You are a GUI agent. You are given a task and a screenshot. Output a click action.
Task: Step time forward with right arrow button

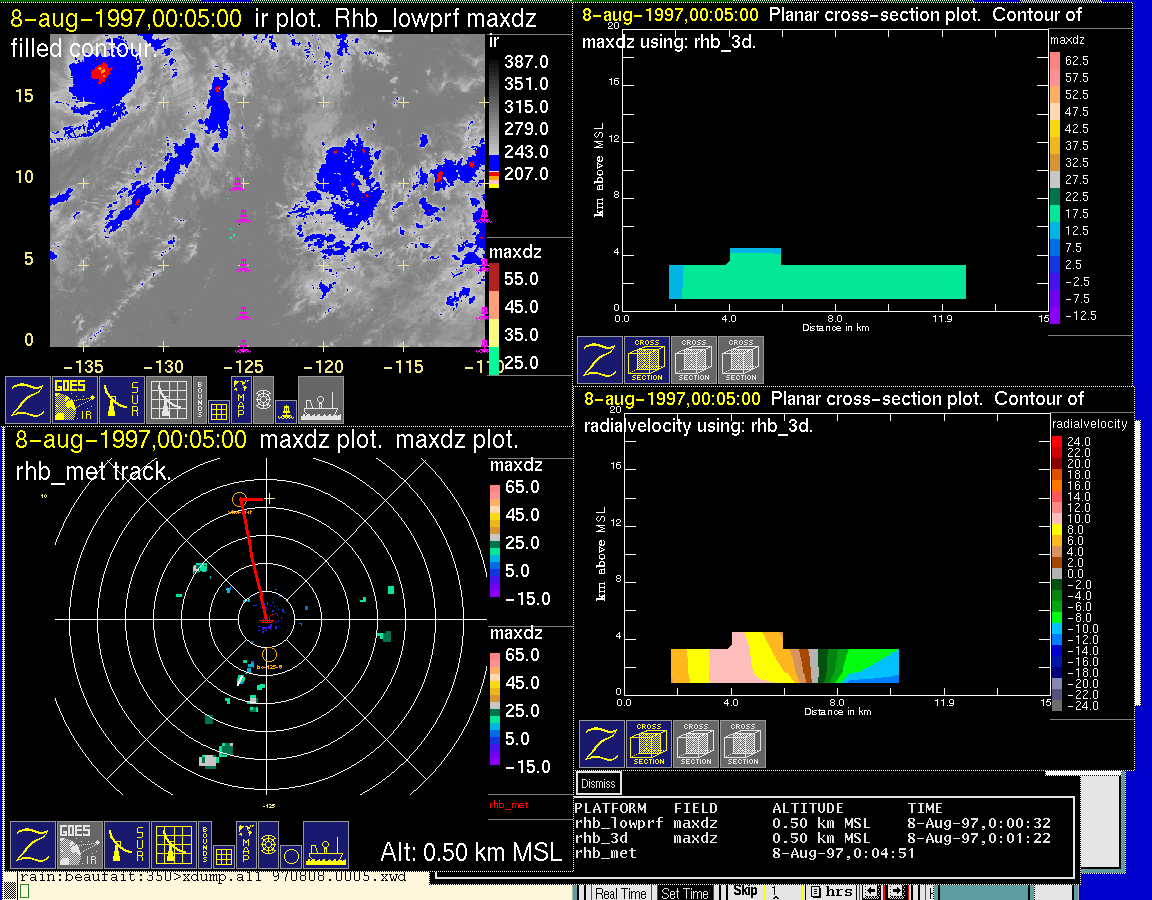click(x=897, y=892)
